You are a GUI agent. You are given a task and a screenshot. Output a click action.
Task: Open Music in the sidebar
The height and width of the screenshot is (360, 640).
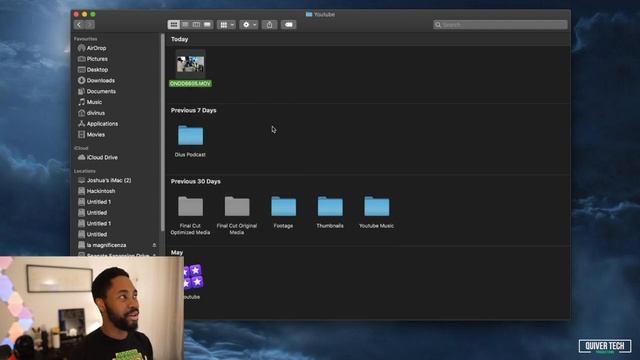(90, 102)
